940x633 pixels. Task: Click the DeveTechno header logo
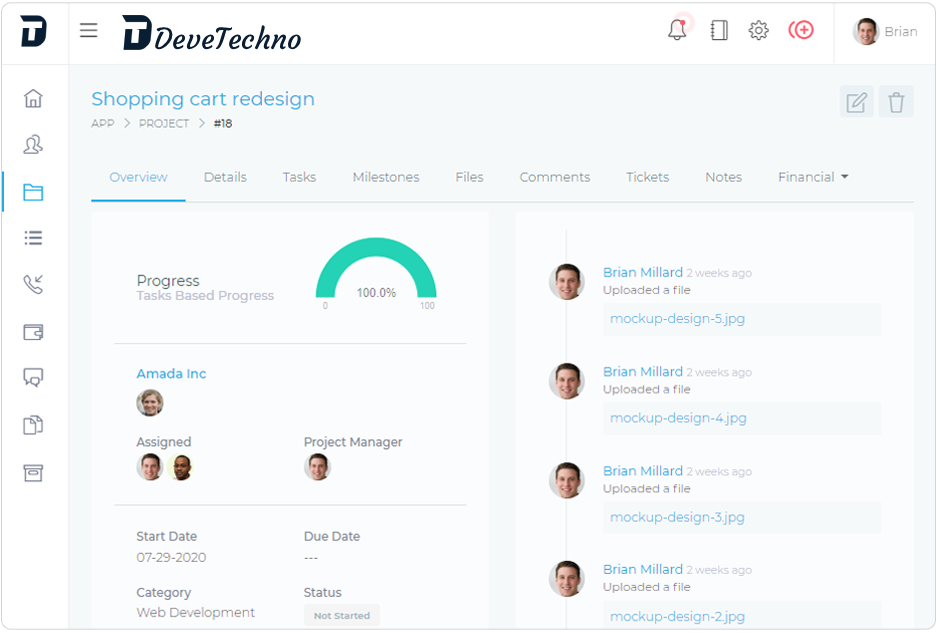(212, 33)
